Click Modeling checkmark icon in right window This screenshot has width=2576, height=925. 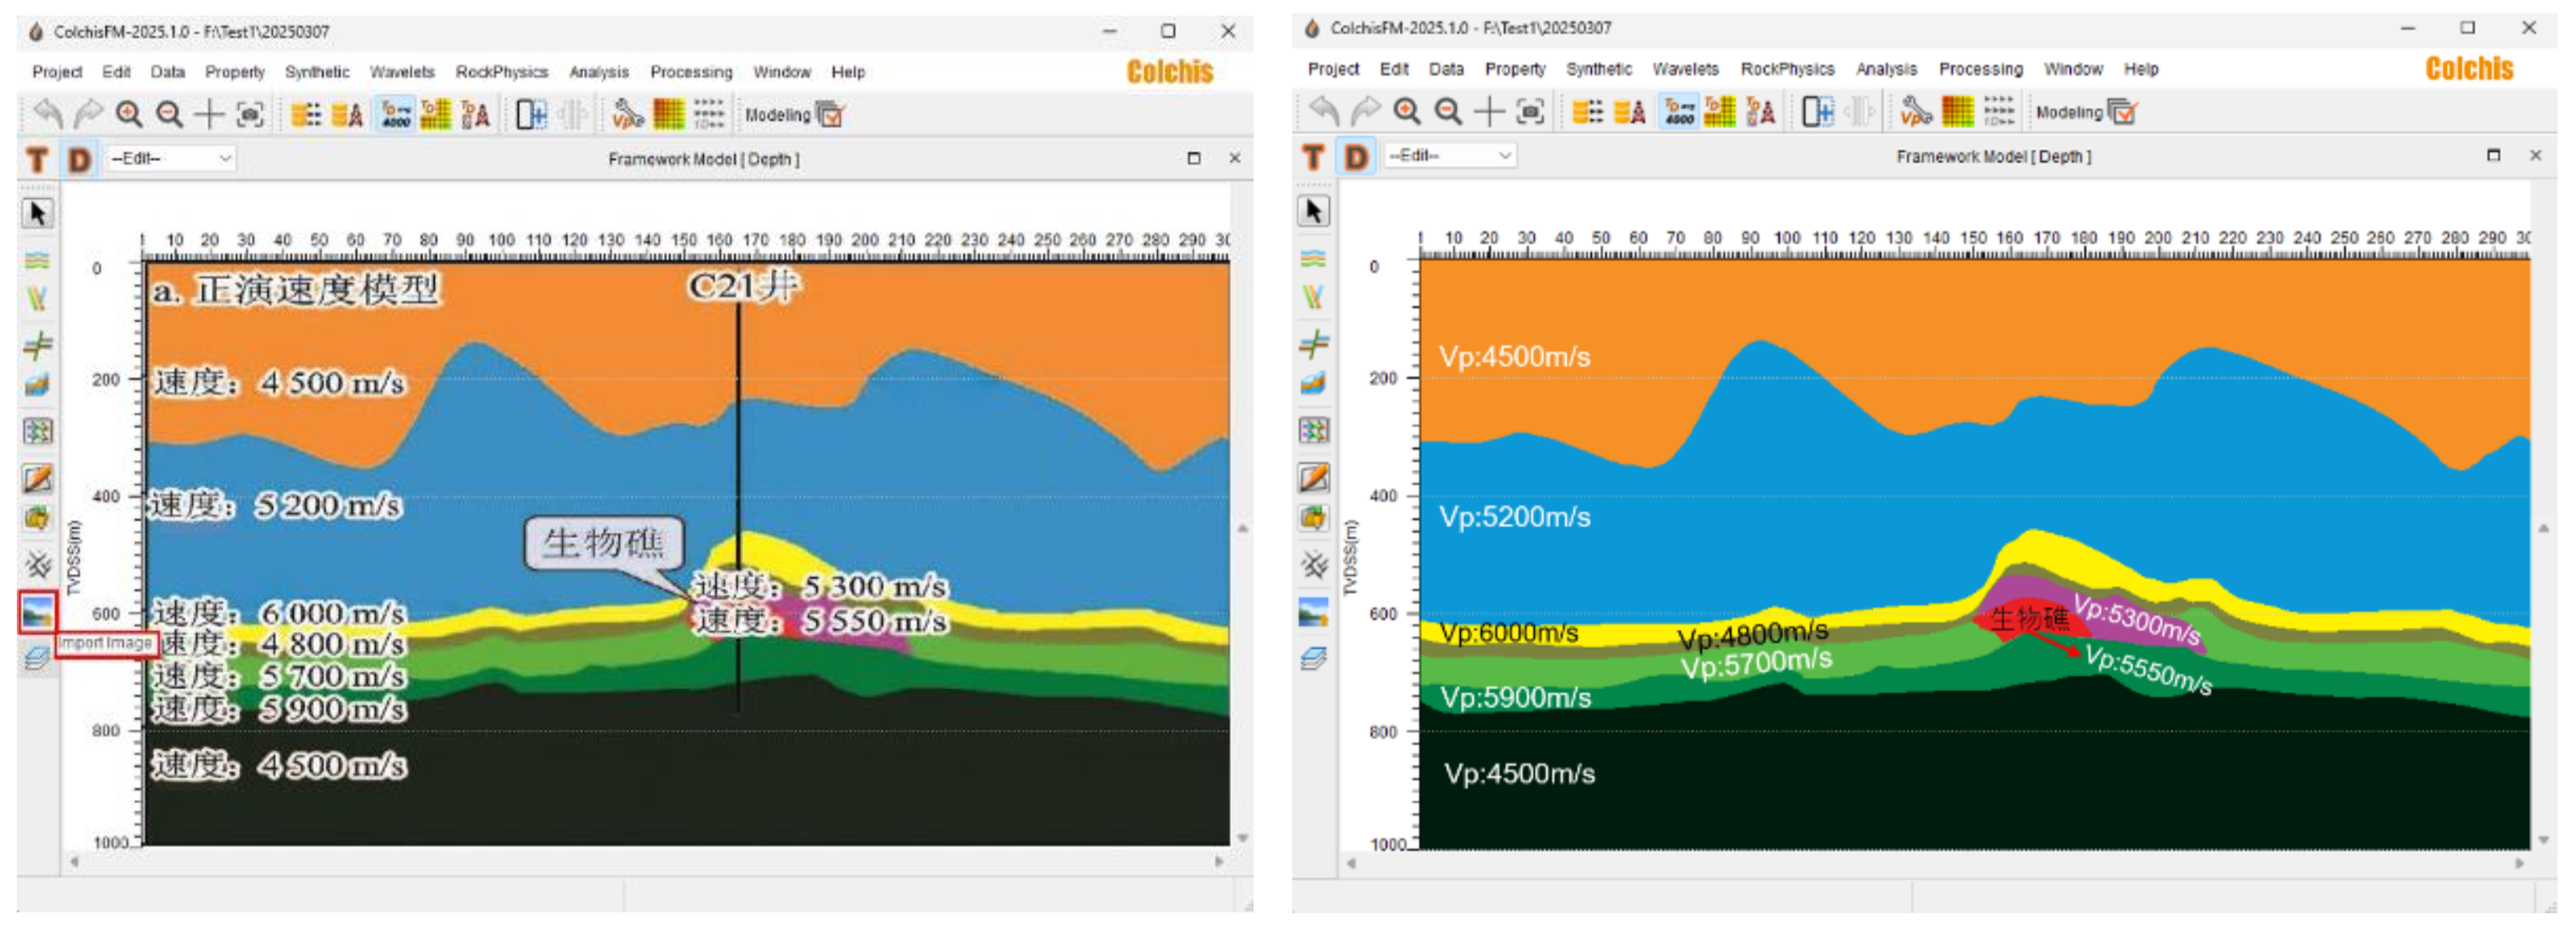(x=2123, y=112)
